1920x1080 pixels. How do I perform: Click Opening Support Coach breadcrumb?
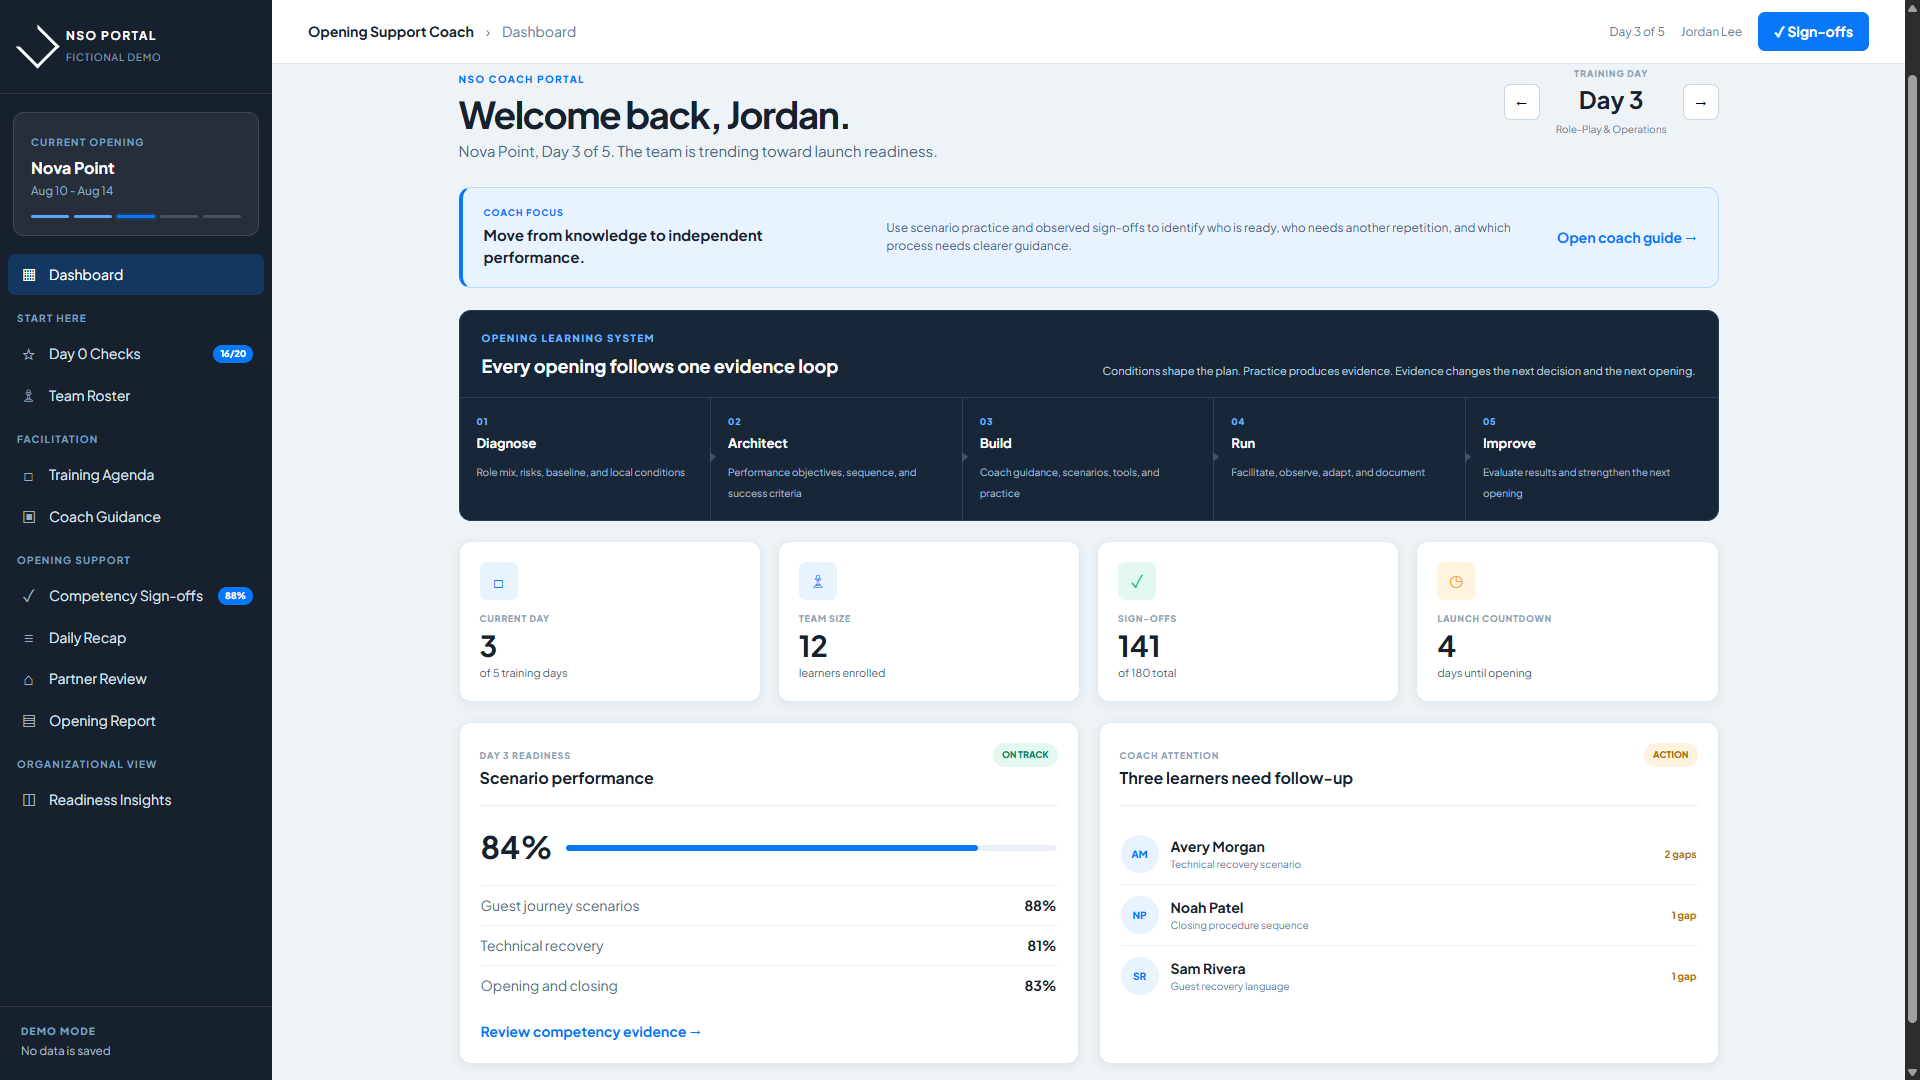[391, 32]
